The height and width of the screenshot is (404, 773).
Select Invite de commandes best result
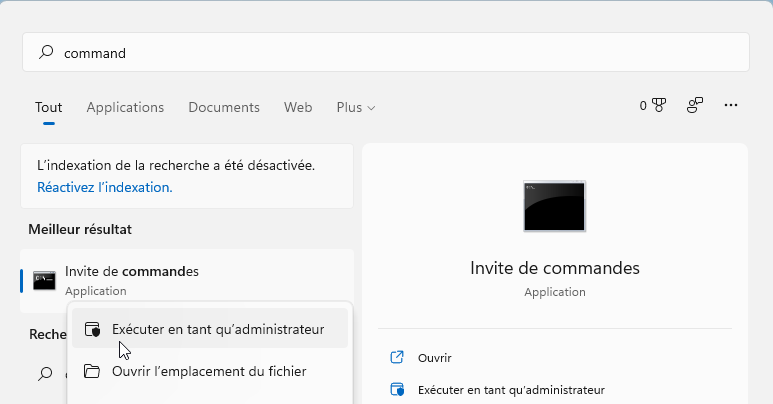(x=187, y=281)
